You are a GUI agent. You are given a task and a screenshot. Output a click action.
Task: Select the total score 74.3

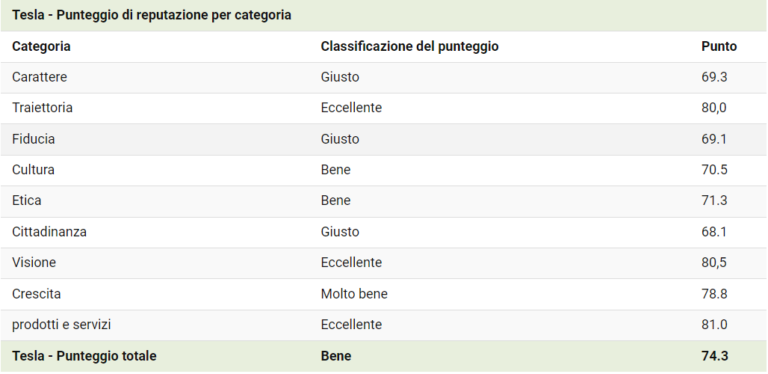[715, 356]
